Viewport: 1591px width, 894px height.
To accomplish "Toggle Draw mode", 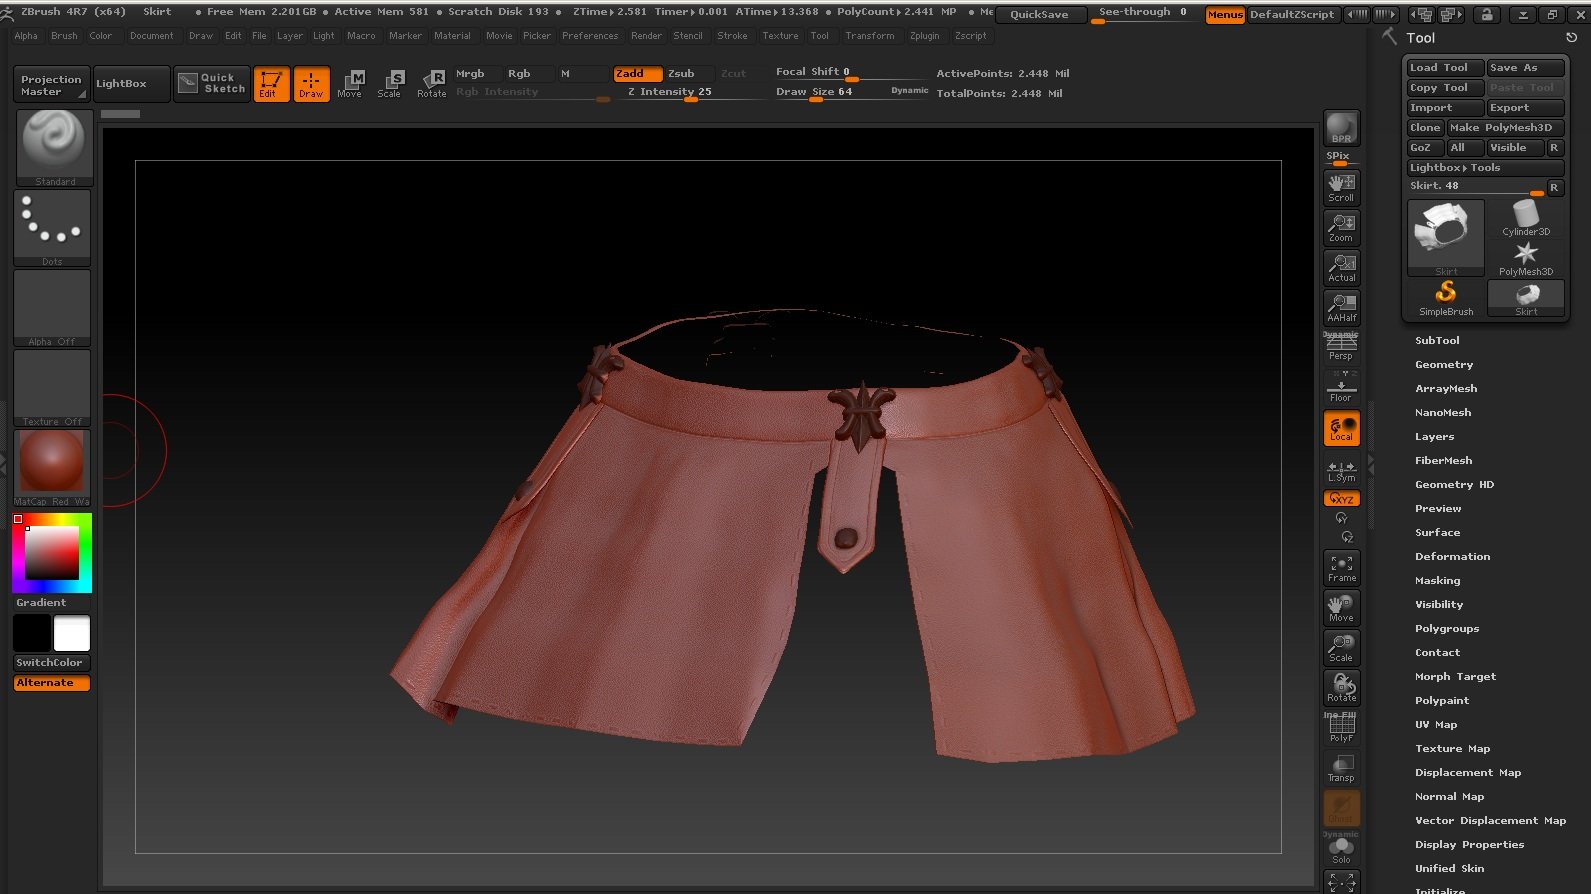I will point(311,84).
